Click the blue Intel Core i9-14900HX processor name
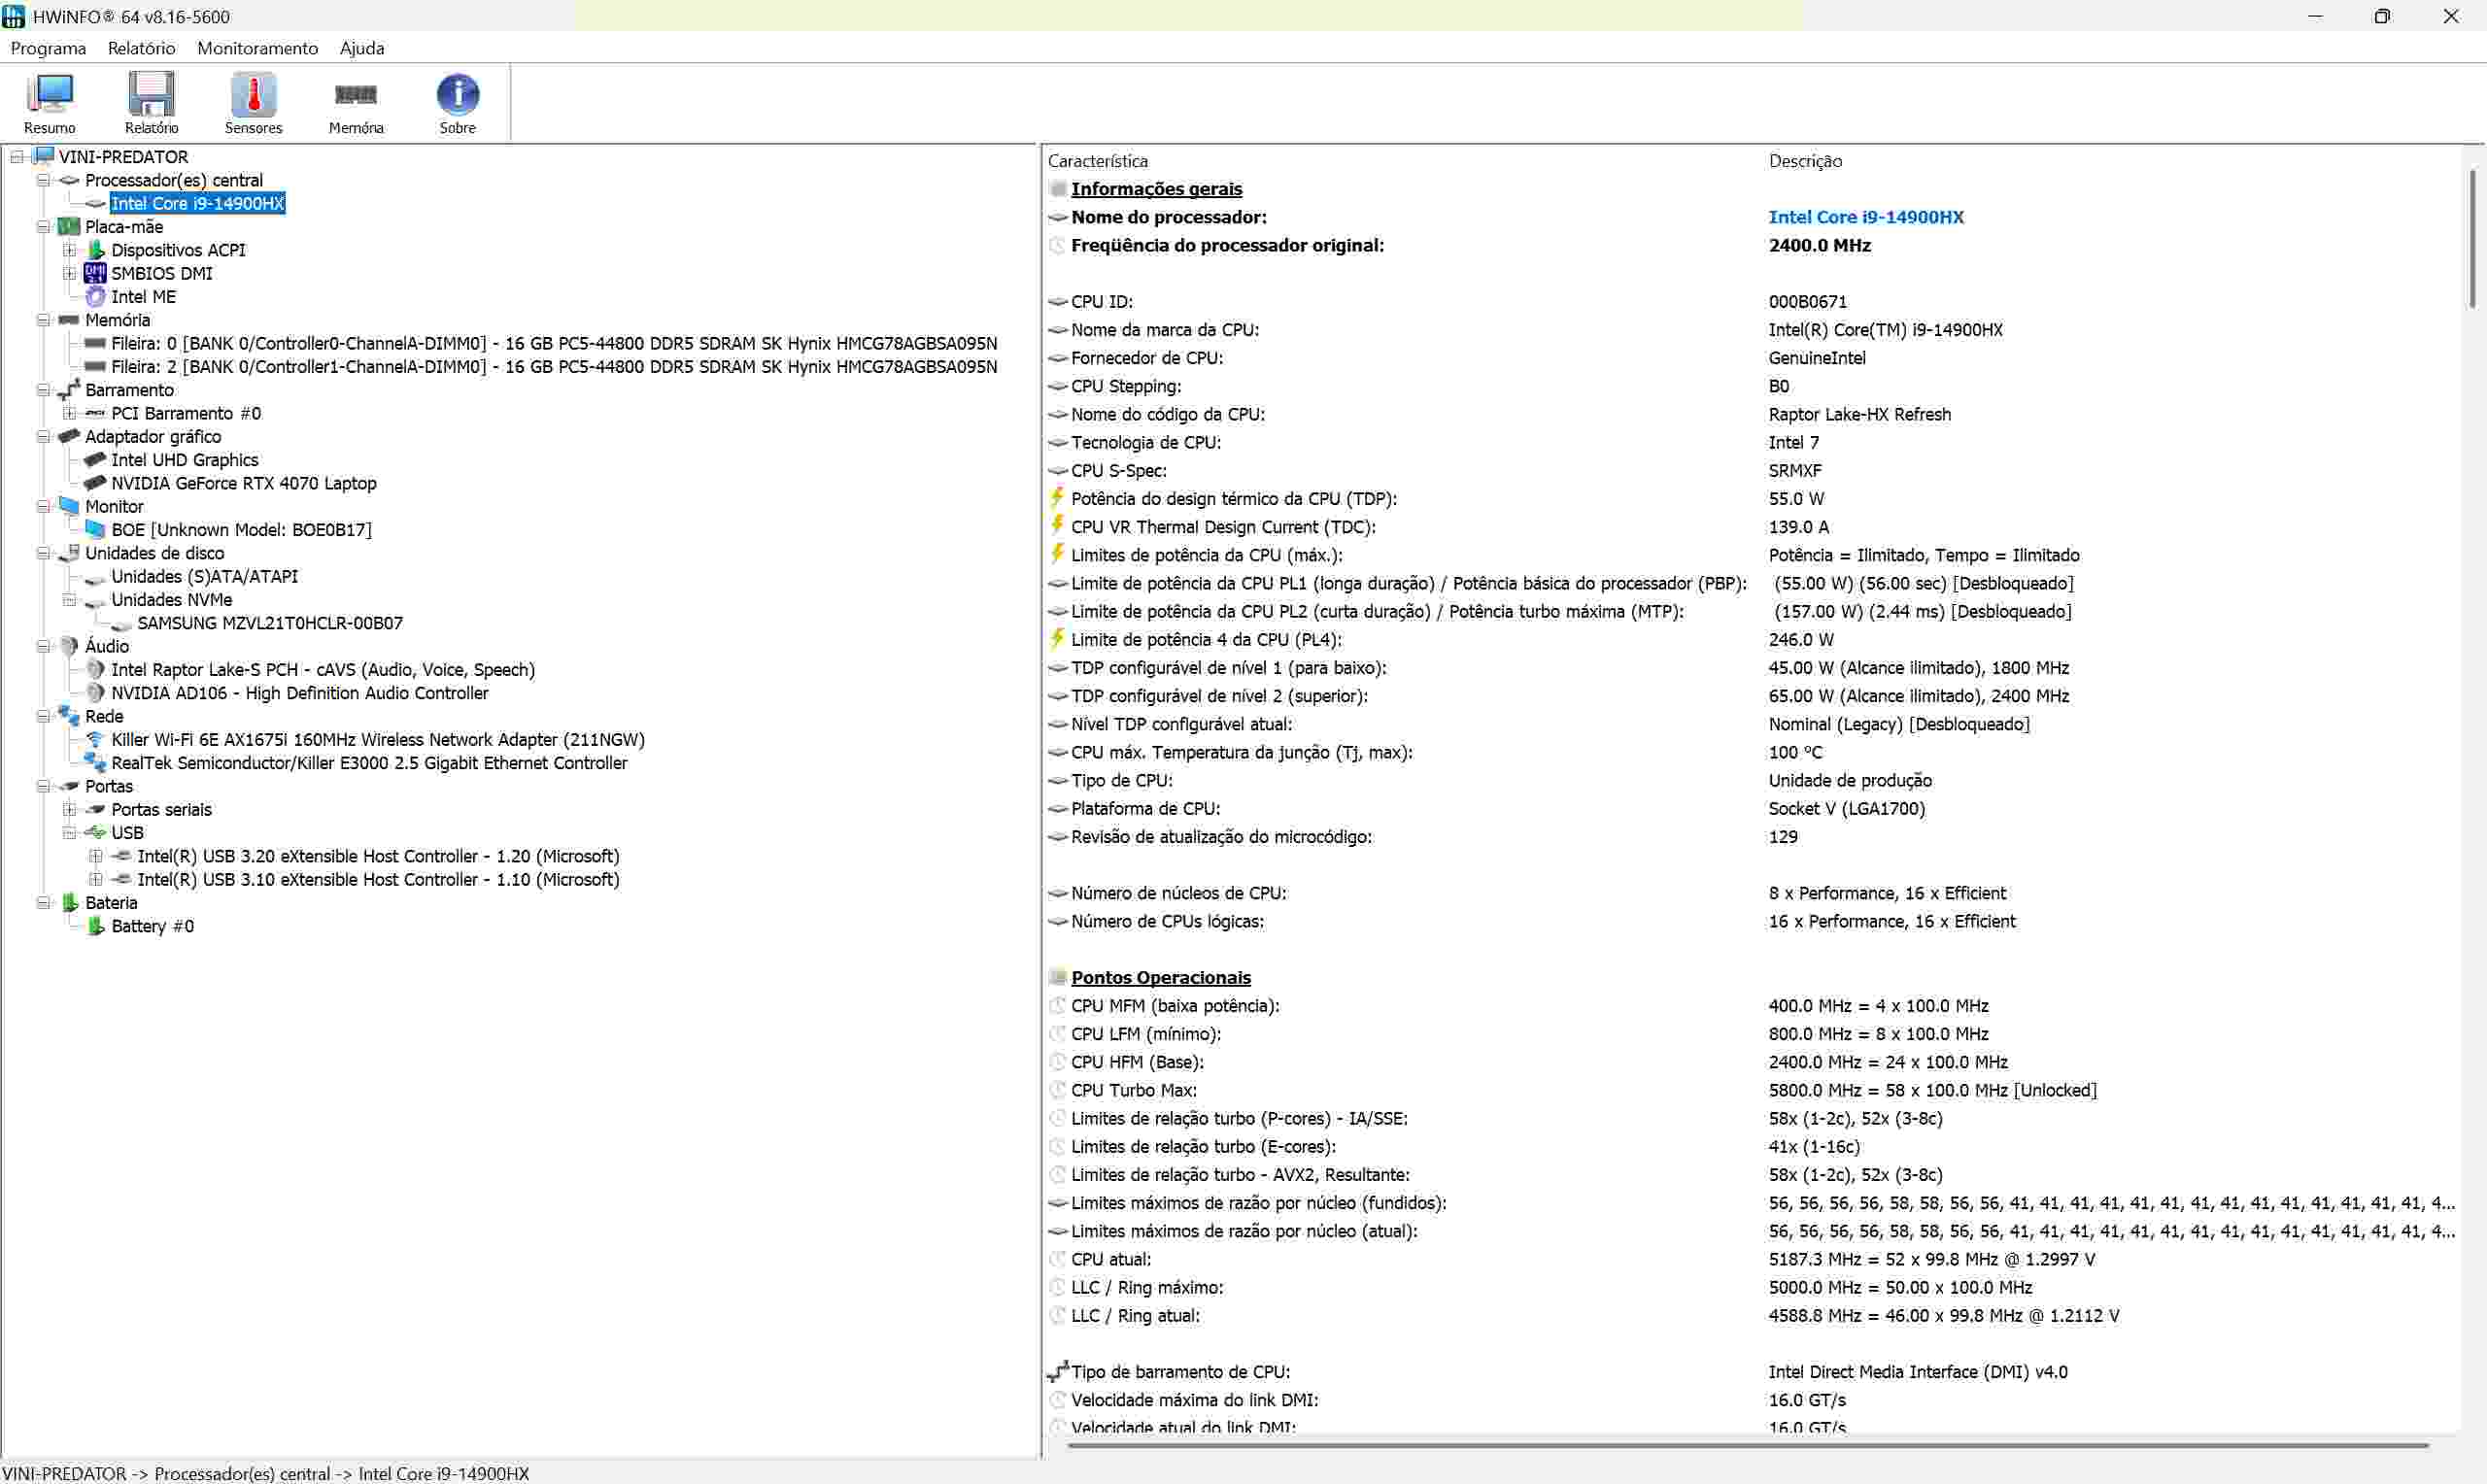The image size is (2487, 1484). click(1866, 217)
